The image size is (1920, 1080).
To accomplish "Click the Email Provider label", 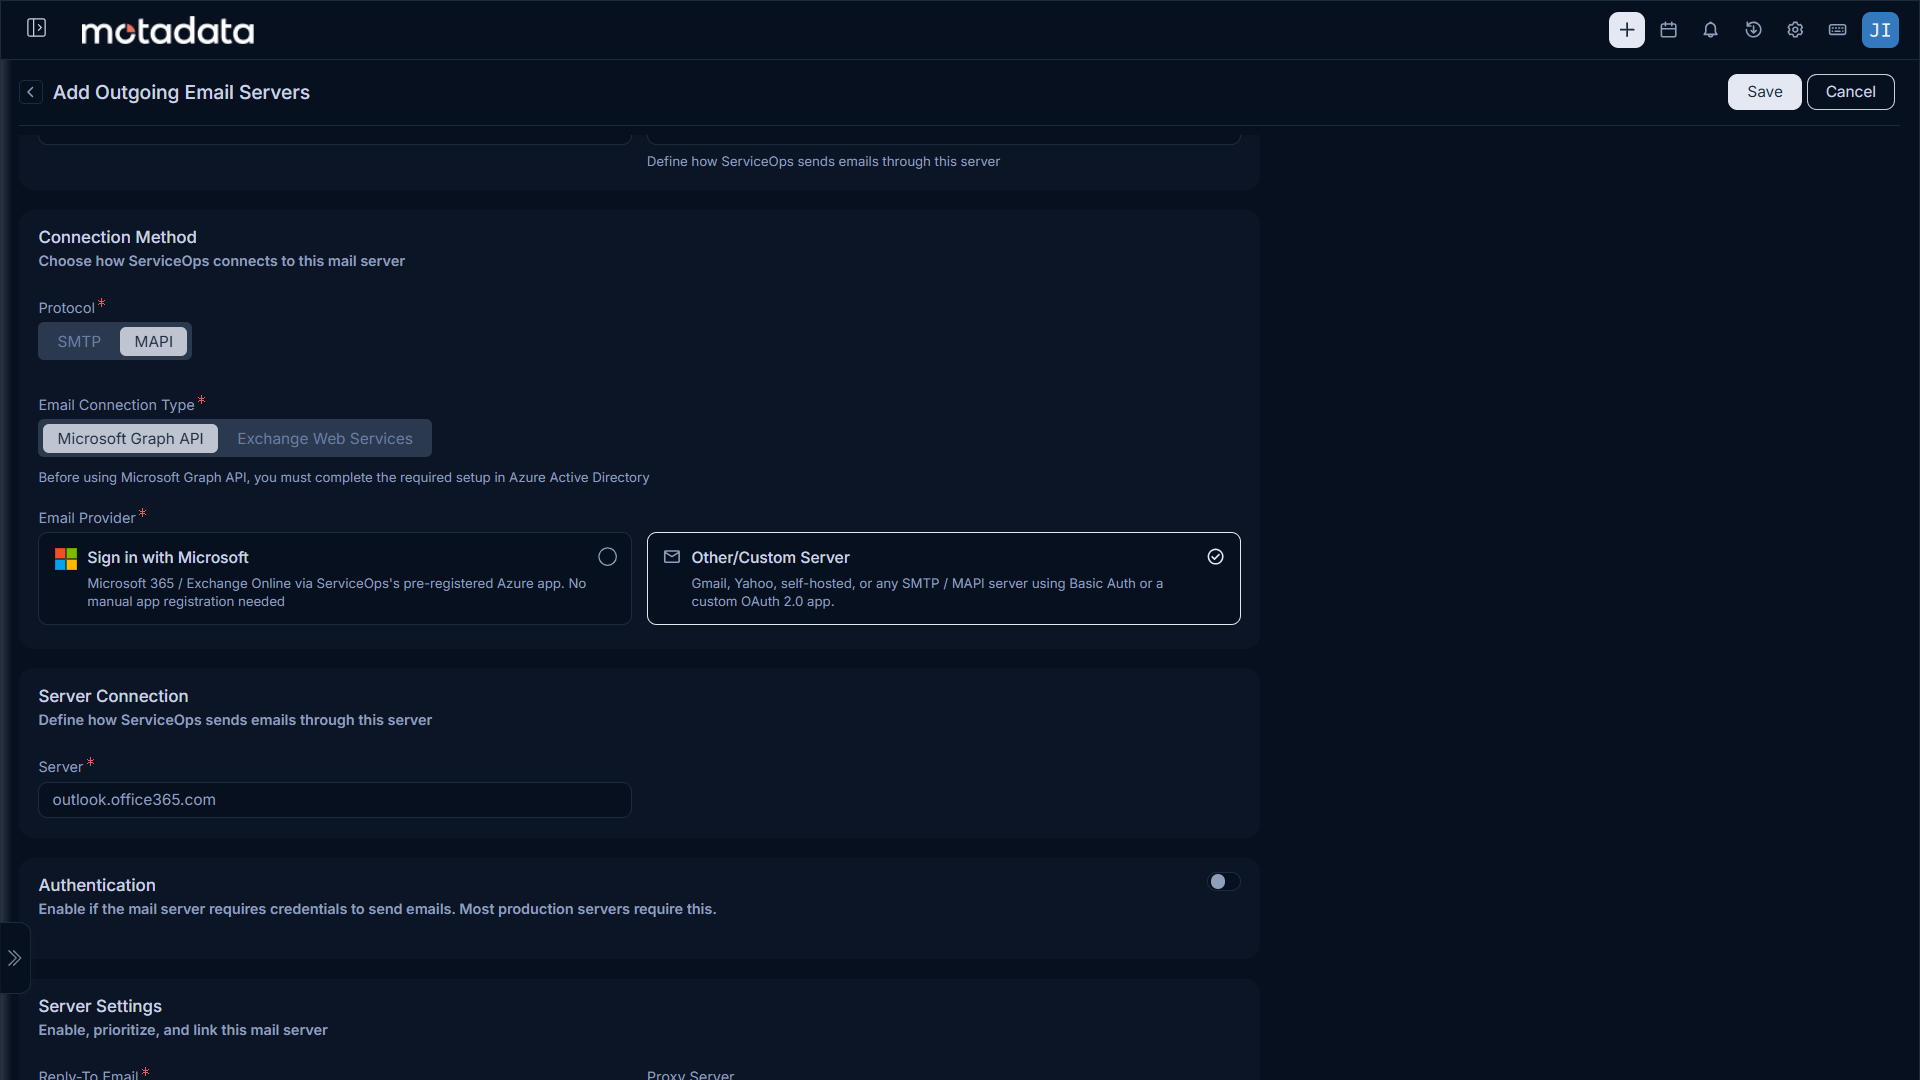I will pyautogui.click(x=87, y=518).
